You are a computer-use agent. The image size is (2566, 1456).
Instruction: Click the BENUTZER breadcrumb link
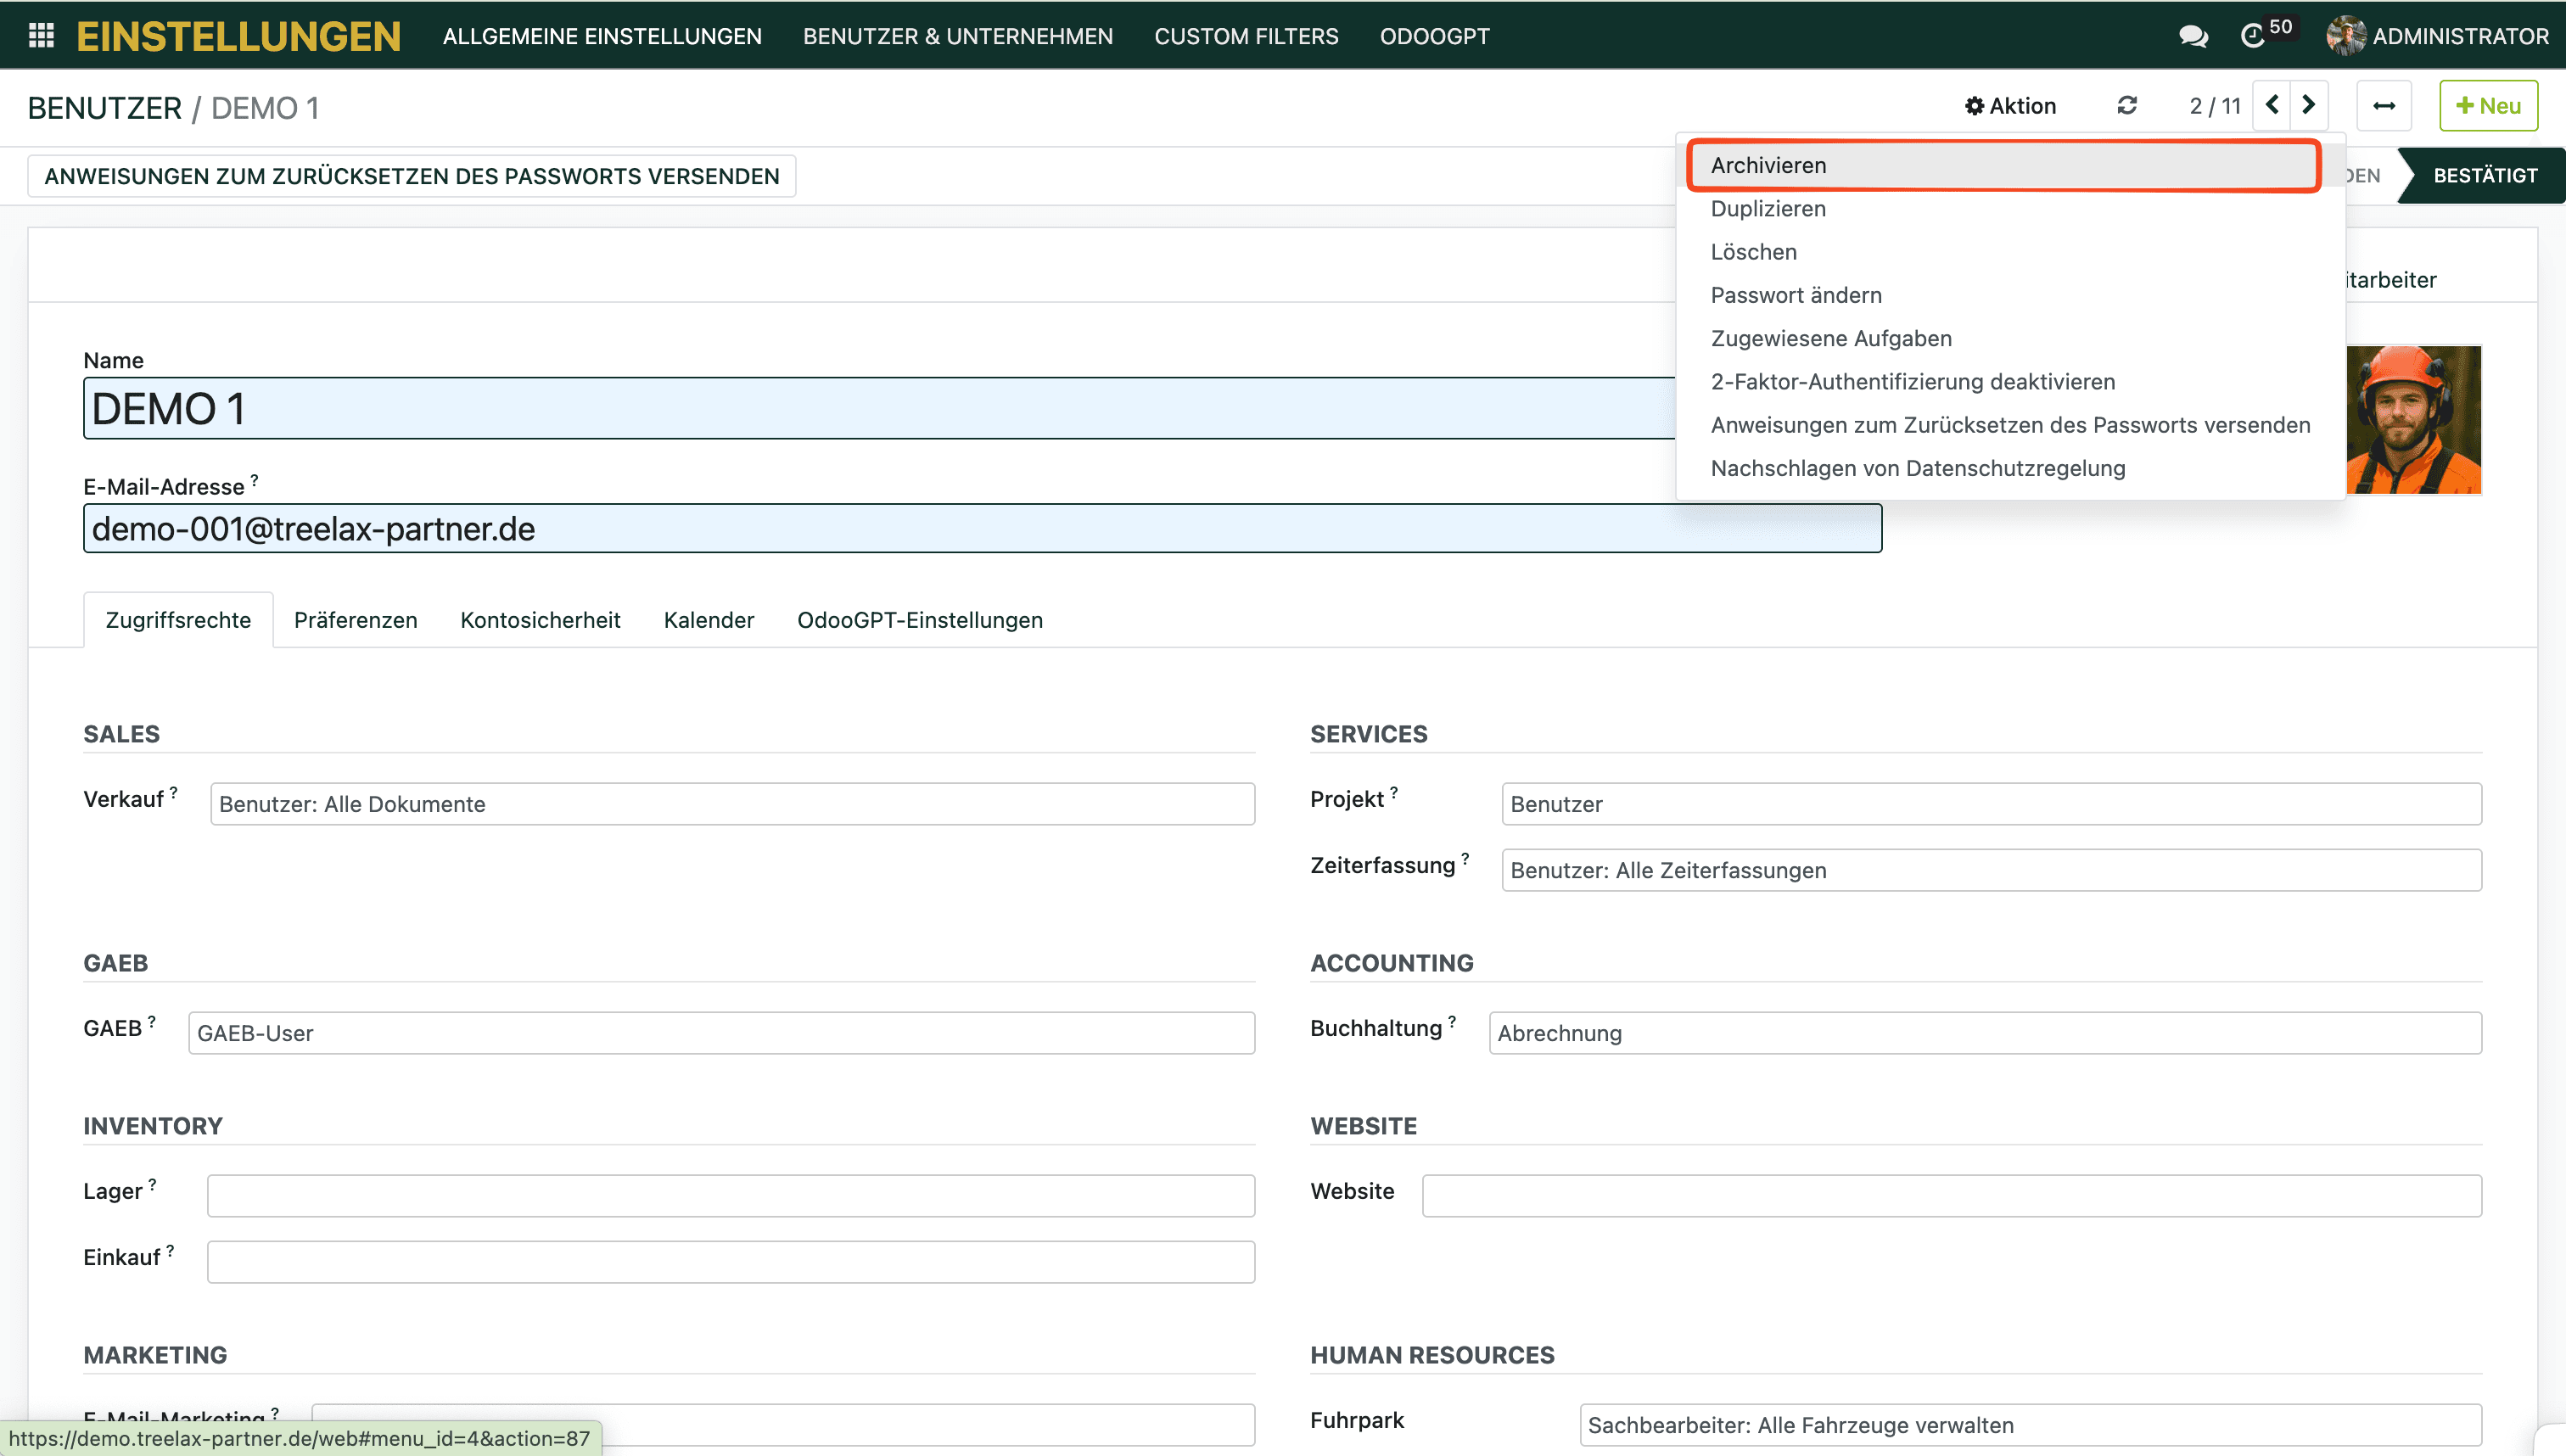click(104, 108)
